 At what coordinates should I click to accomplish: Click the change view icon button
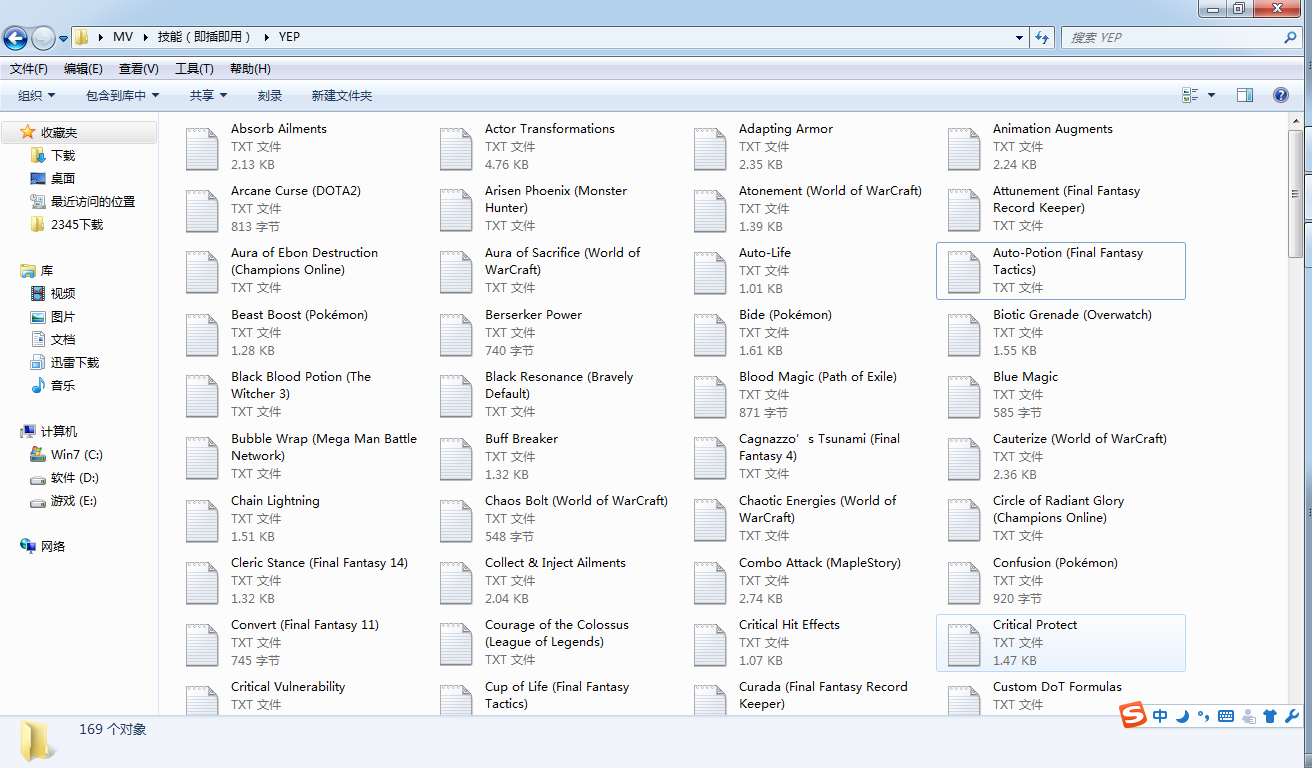(x=1190, y=95)
